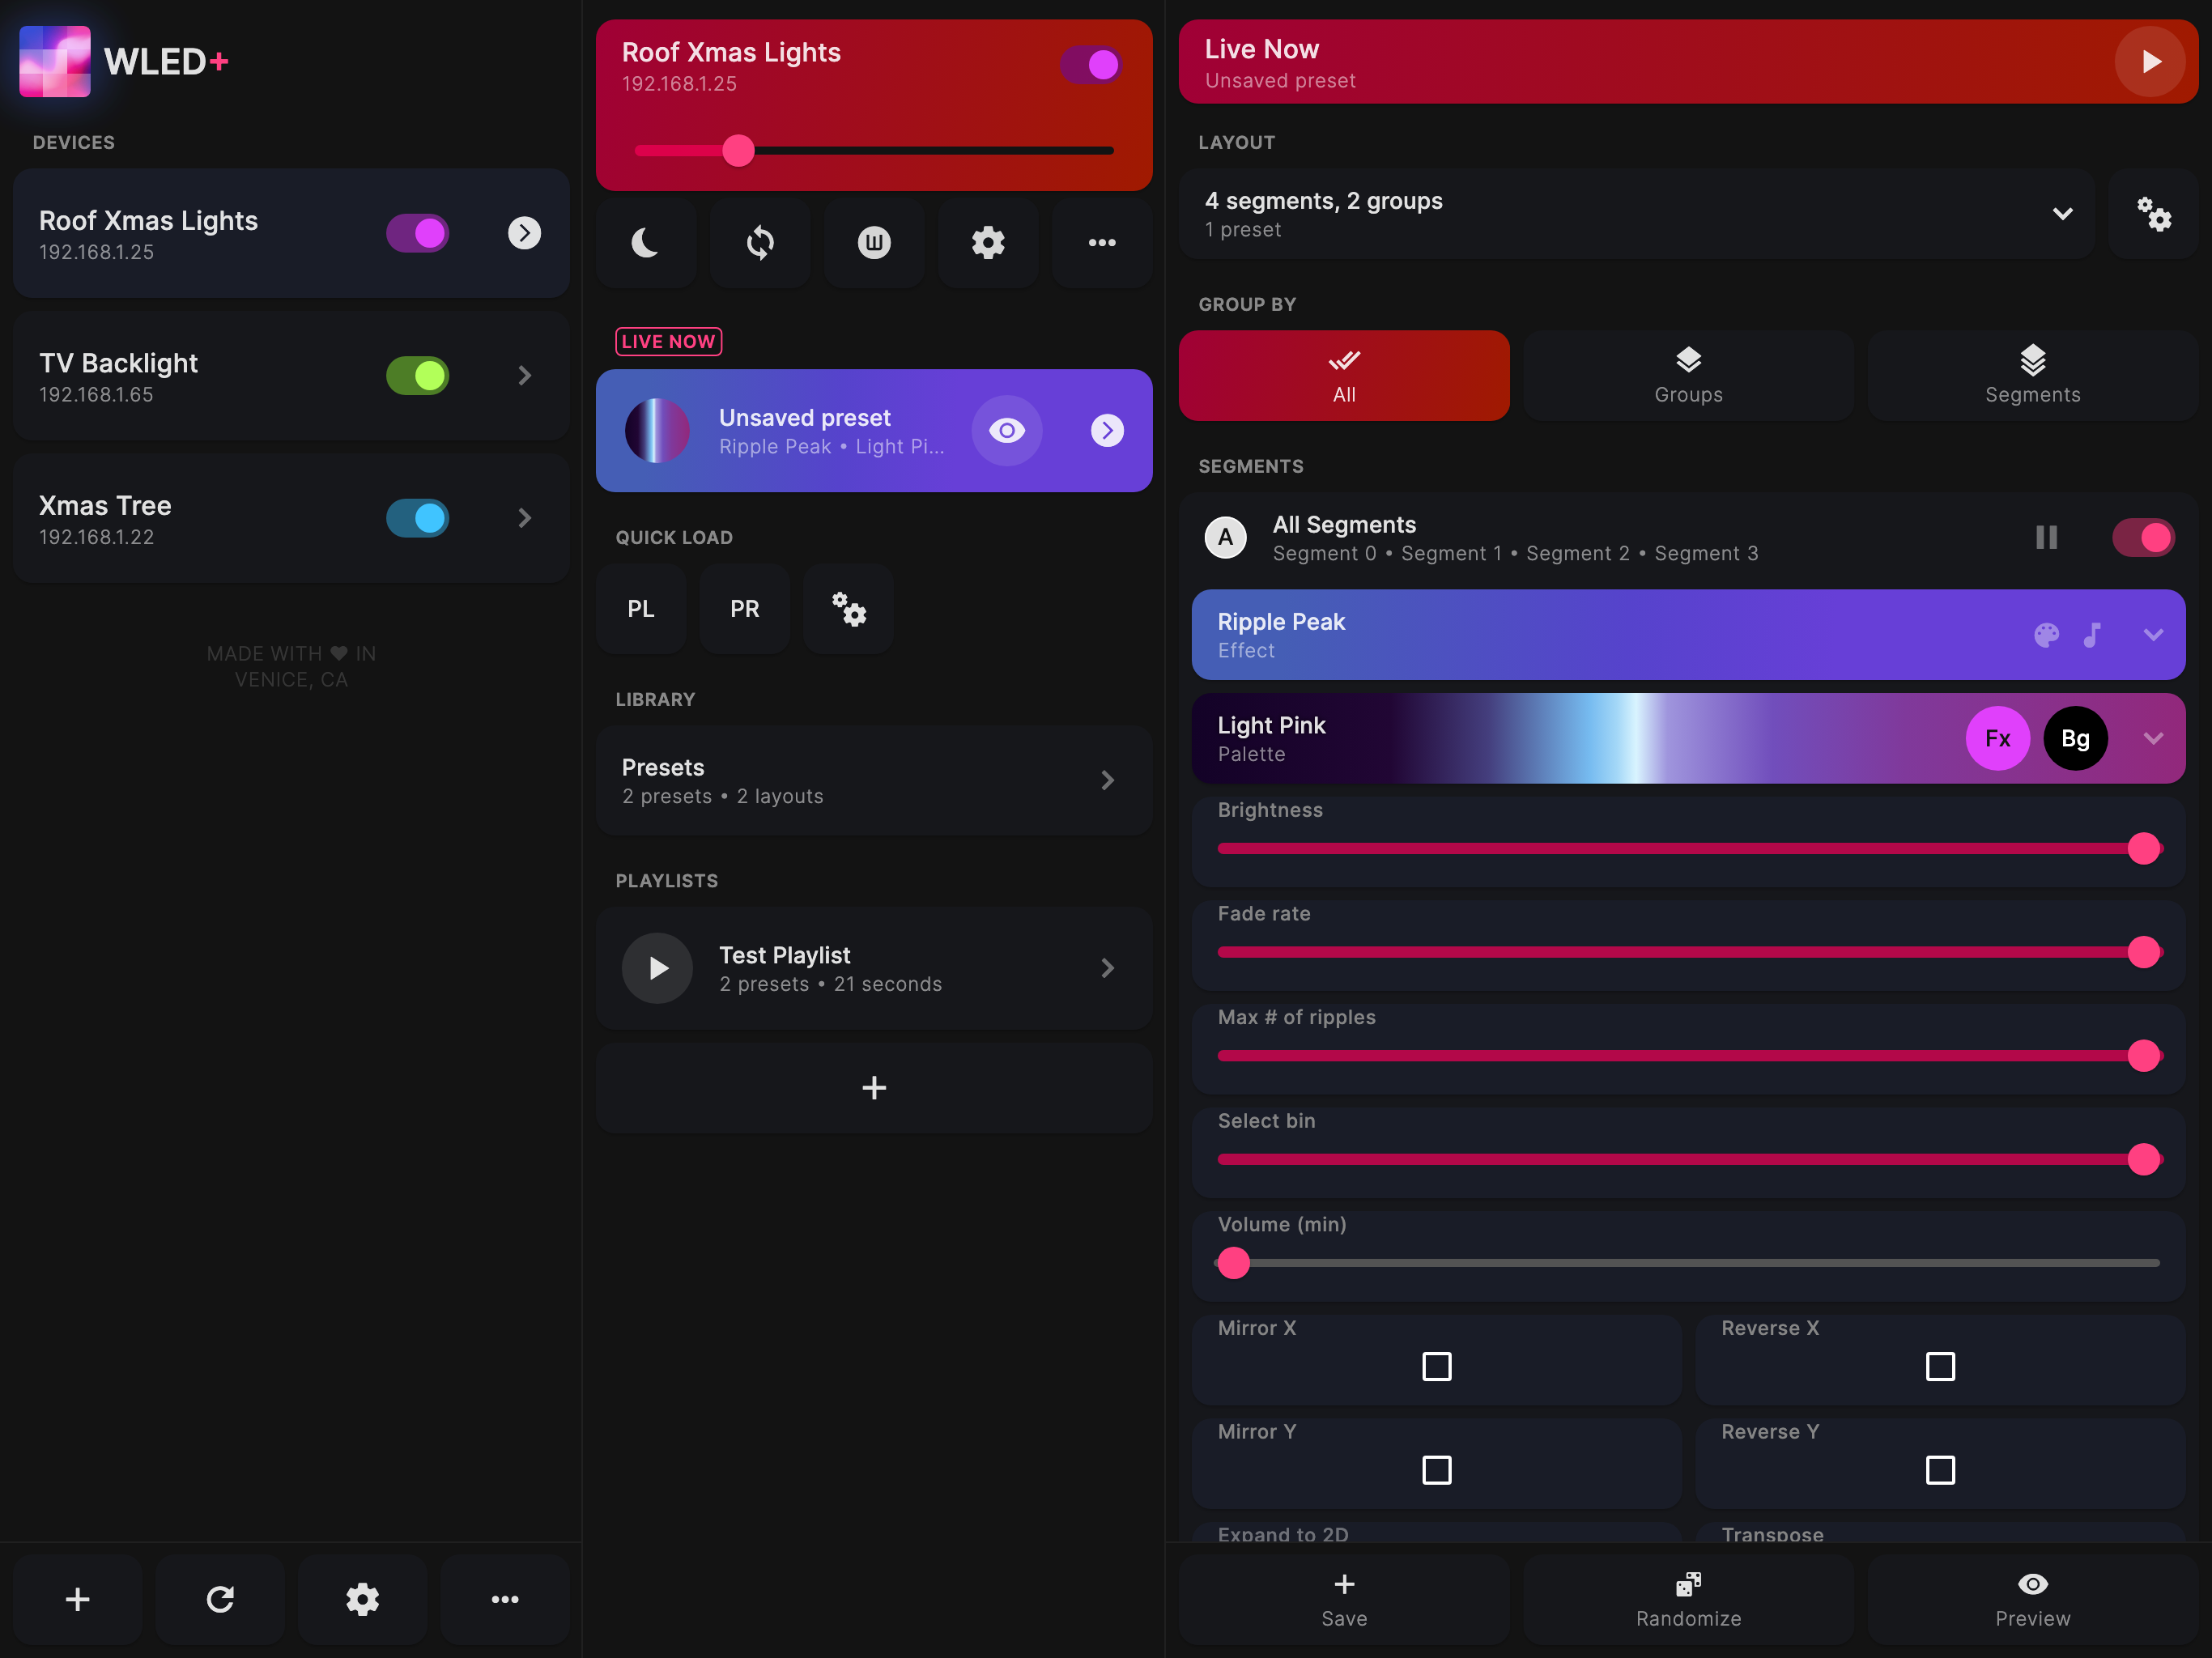Click the refresh devices icon in bottom bar
The width and height of the screenshot is (2212, 1658).
pyautogui.click(x=220, y=1599)
